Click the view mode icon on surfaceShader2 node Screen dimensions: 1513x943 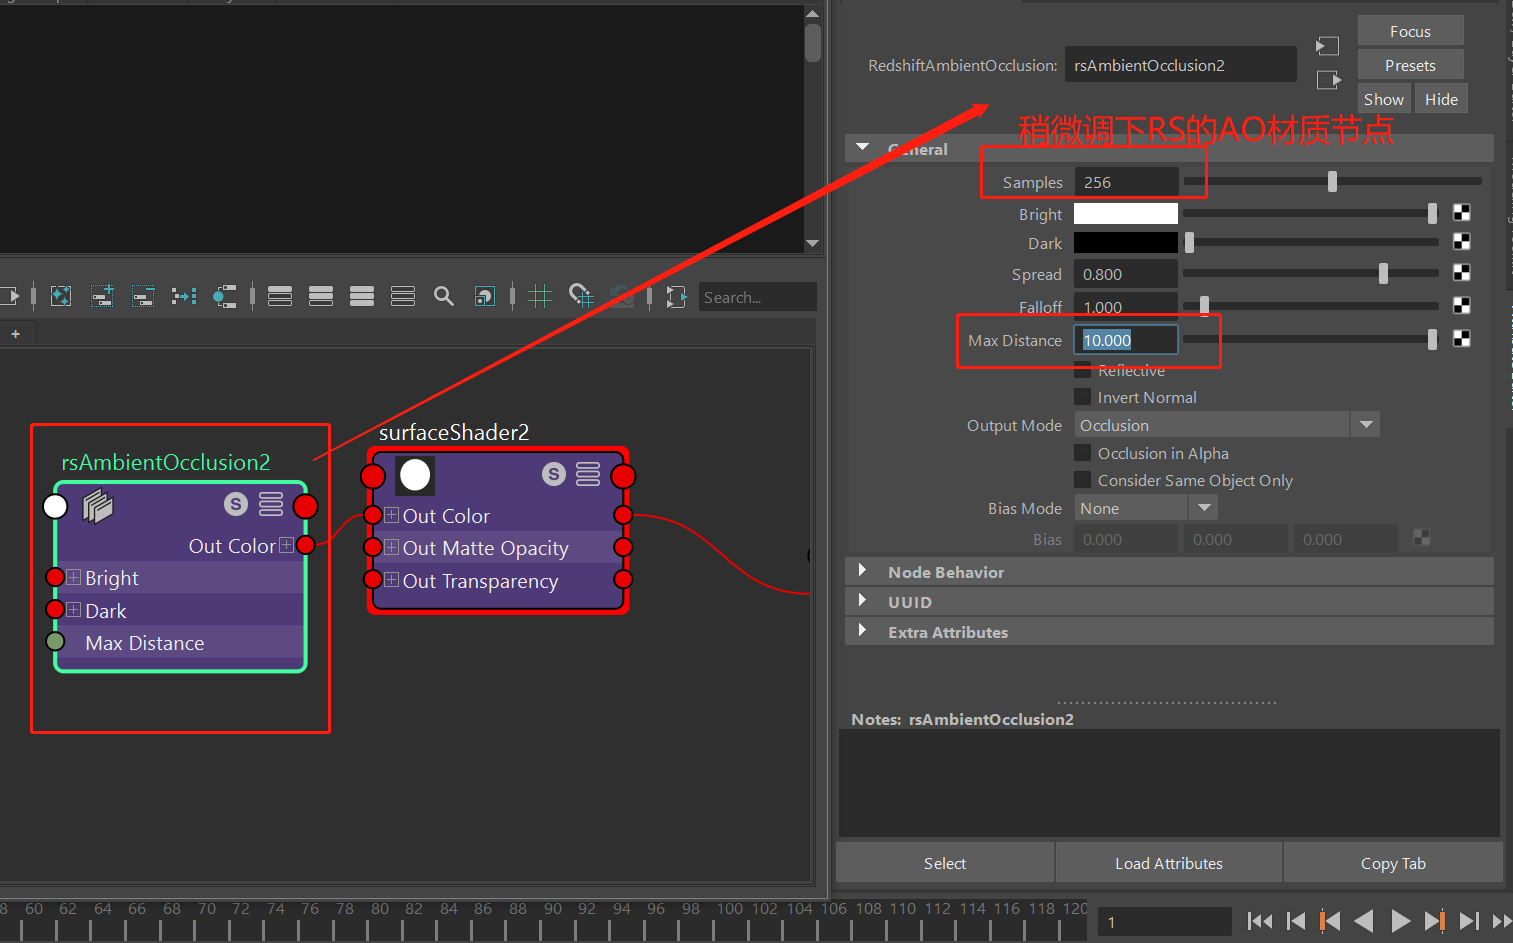[588, 474]
